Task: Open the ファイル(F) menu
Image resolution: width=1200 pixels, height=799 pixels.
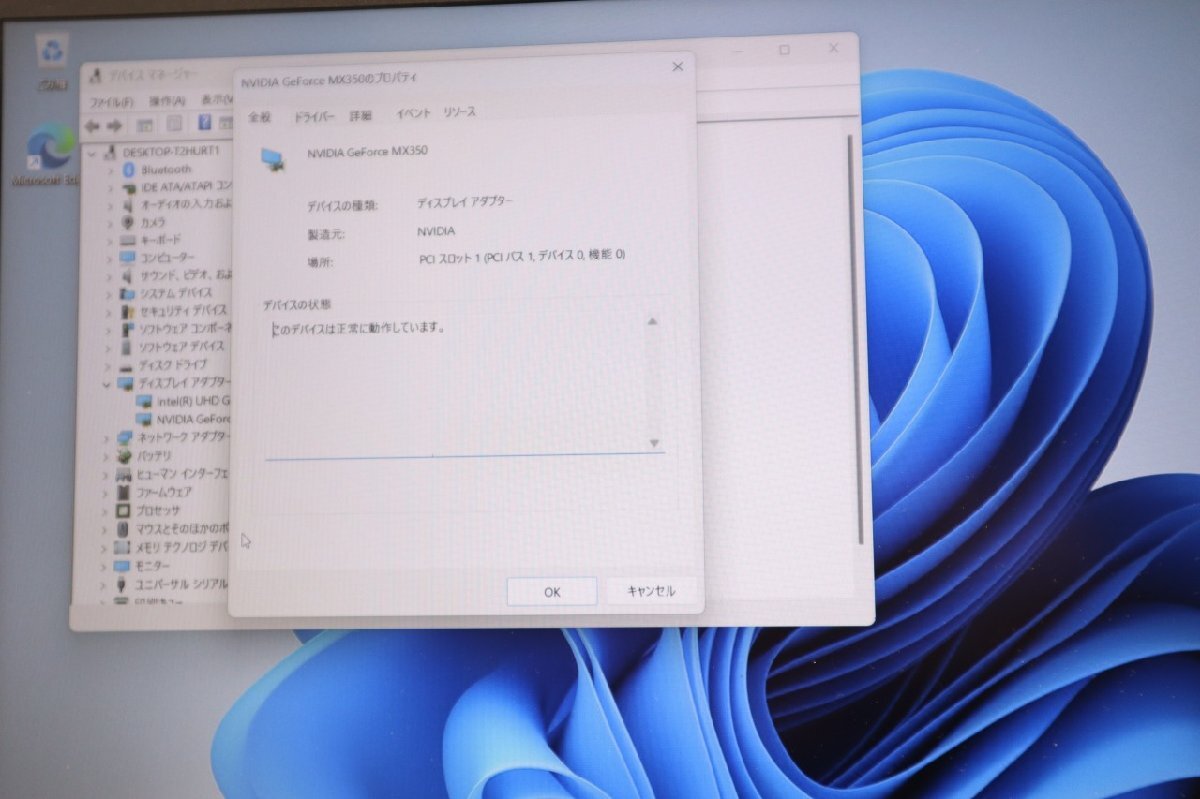Action: [112, 102]
